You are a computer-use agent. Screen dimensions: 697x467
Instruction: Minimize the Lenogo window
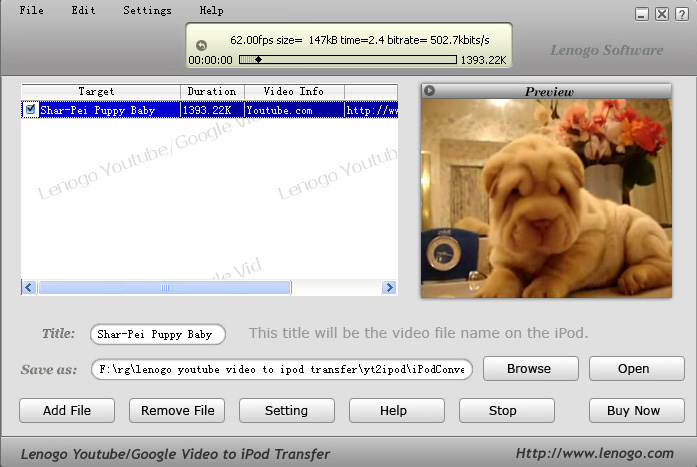(x=642, y=14)
